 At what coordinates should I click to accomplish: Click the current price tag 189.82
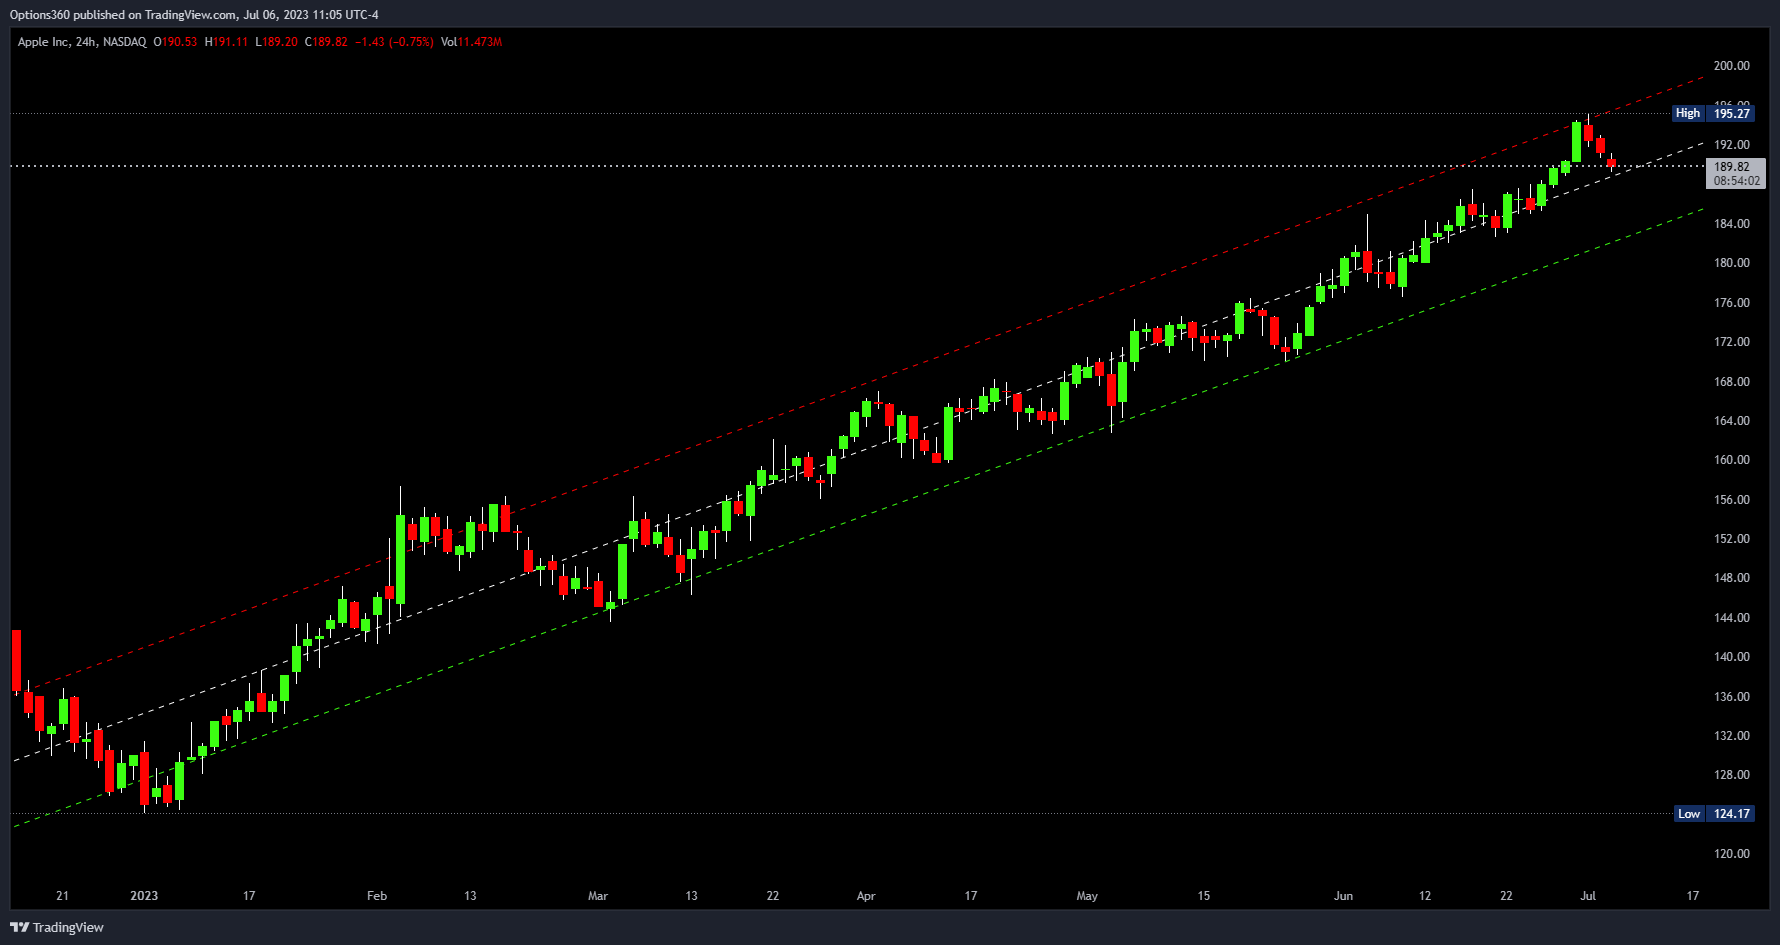1735,174
